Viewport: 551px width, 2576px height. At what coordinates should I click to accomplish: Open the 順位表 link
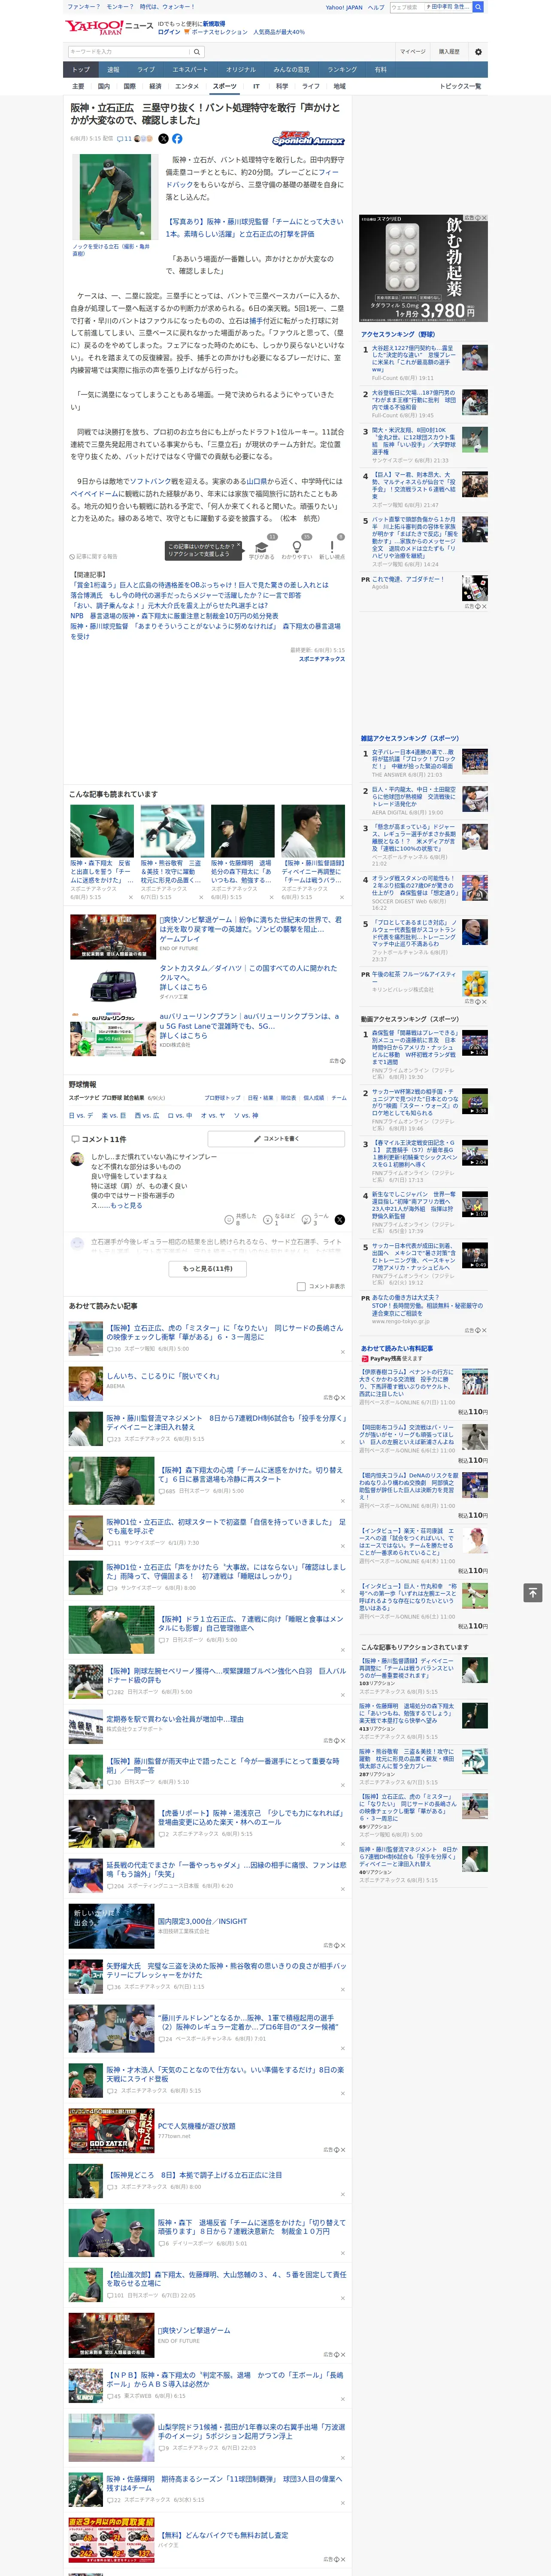(x=288, y=1098)
